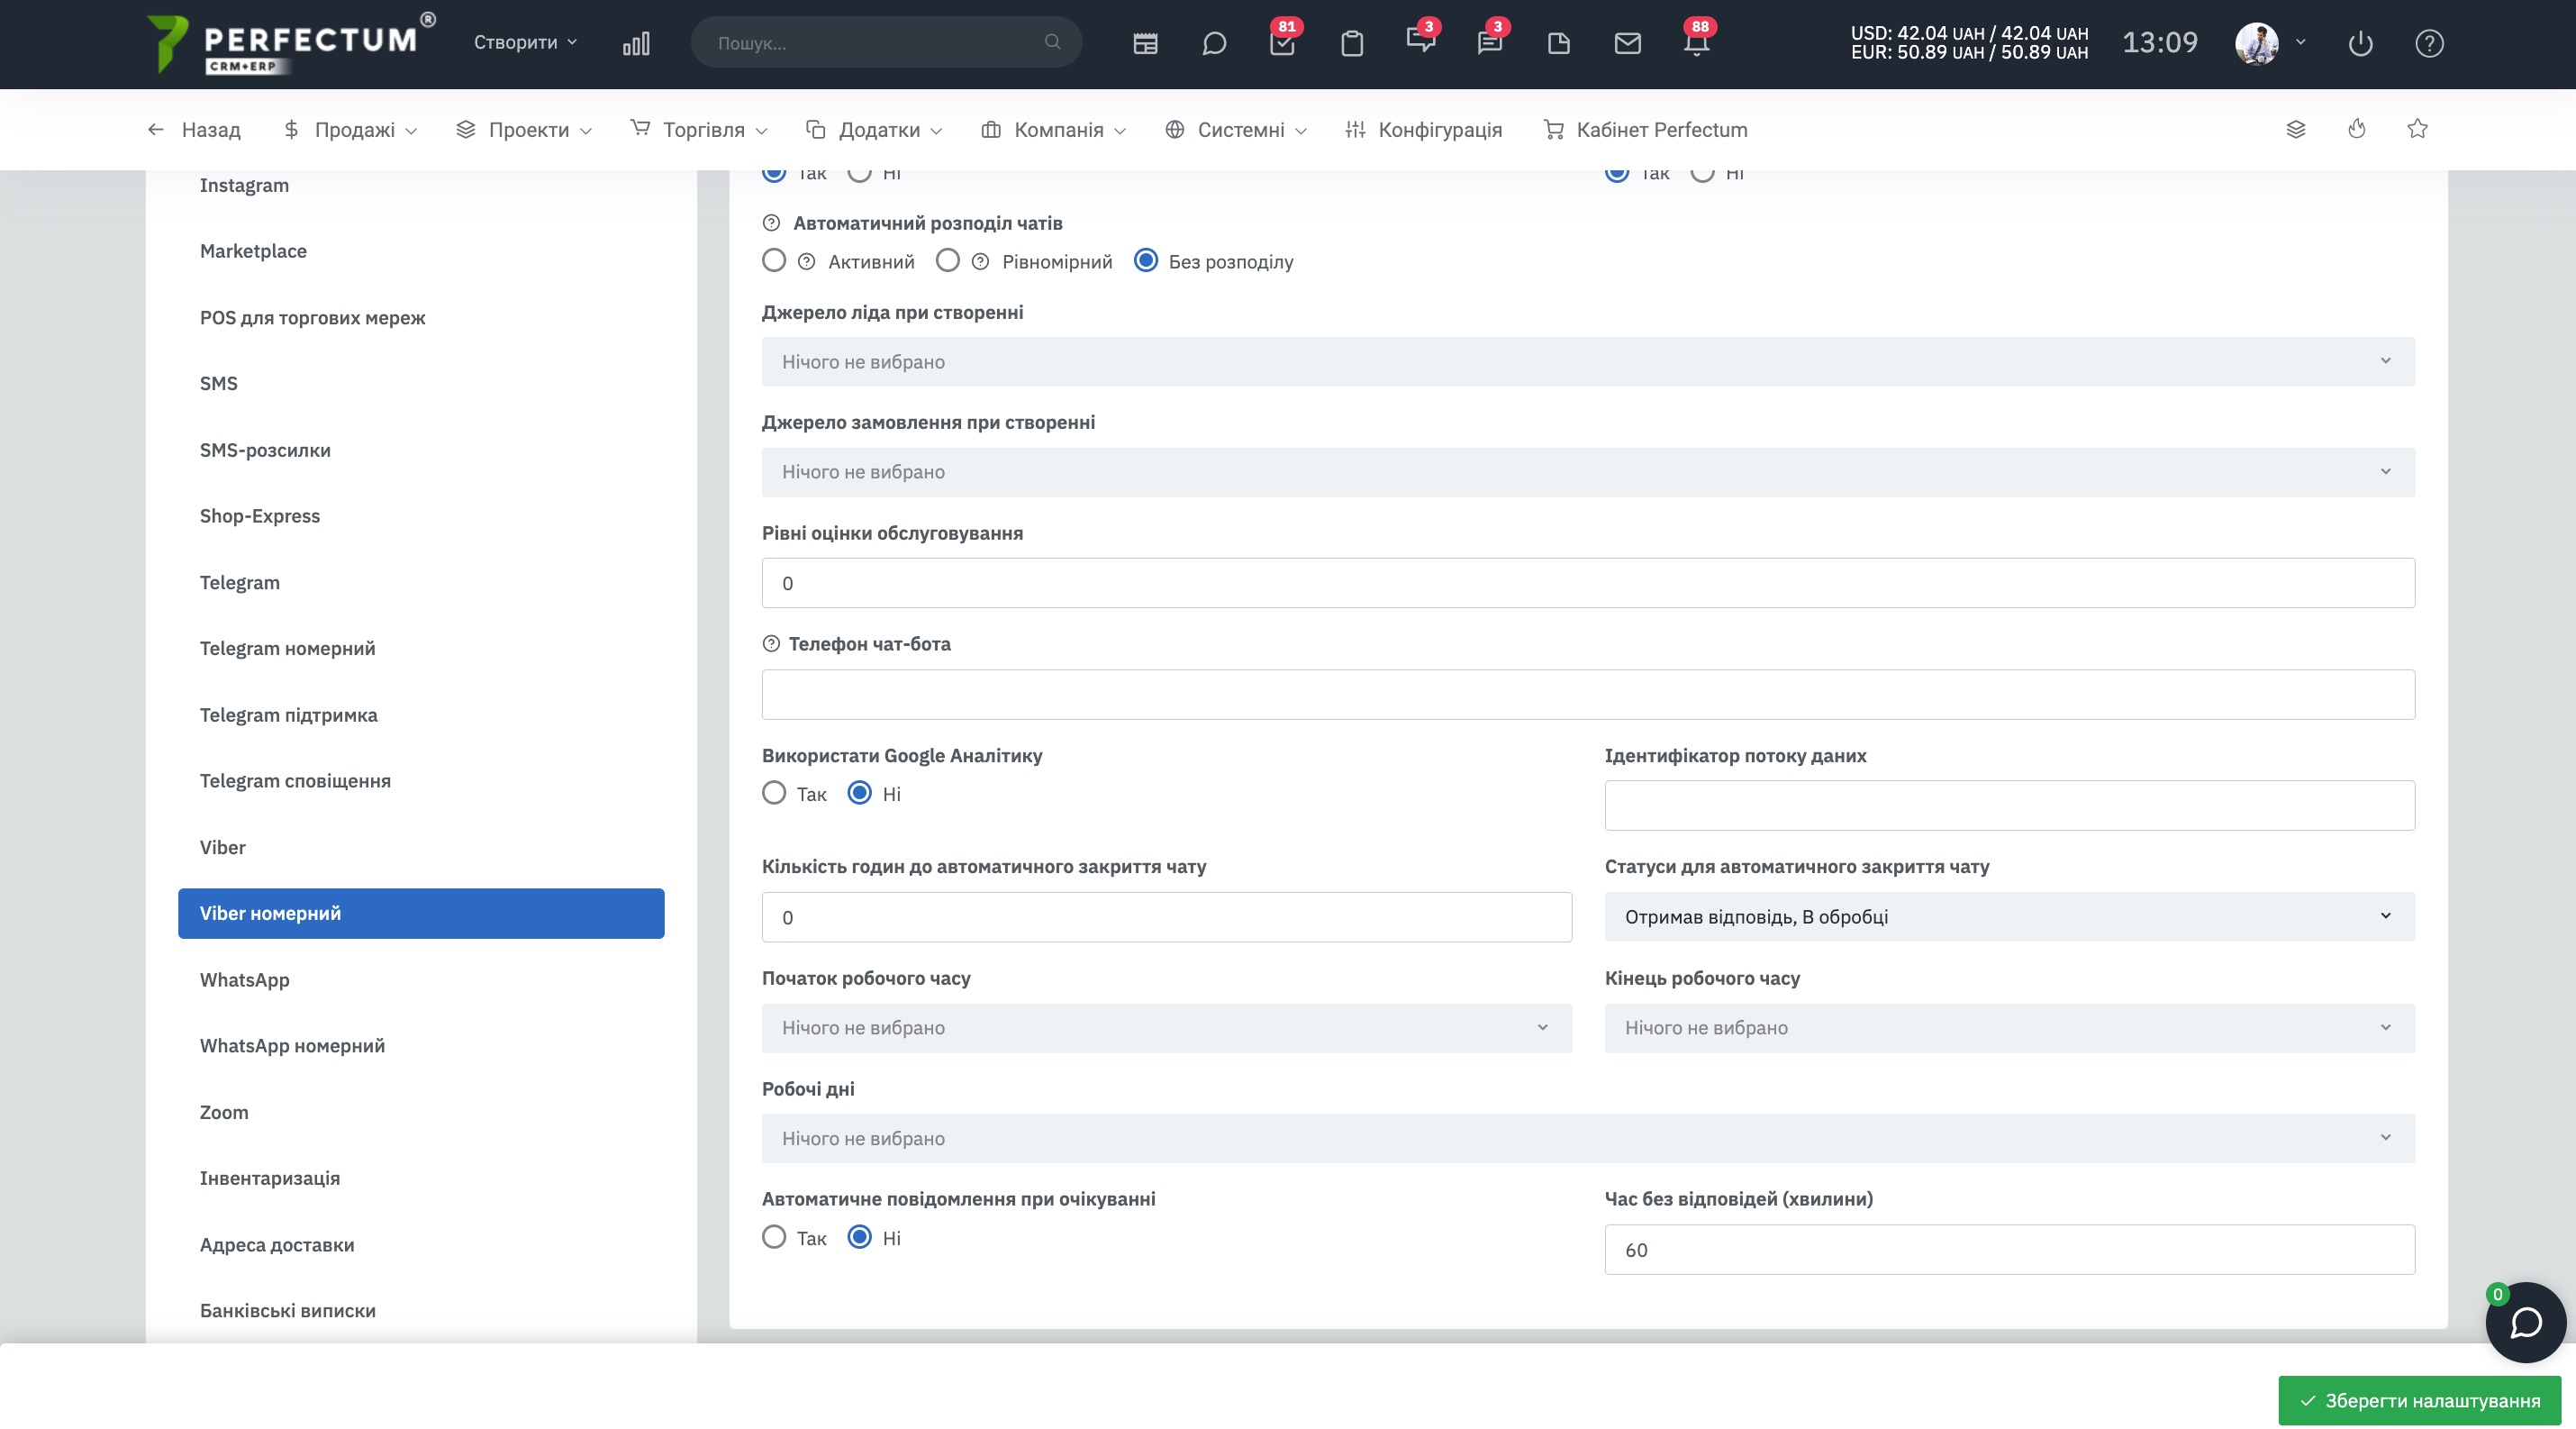Click Ідентифікатор потоку даних input field
Screen dimensions: 2576x1429
tap(2009, 806)
